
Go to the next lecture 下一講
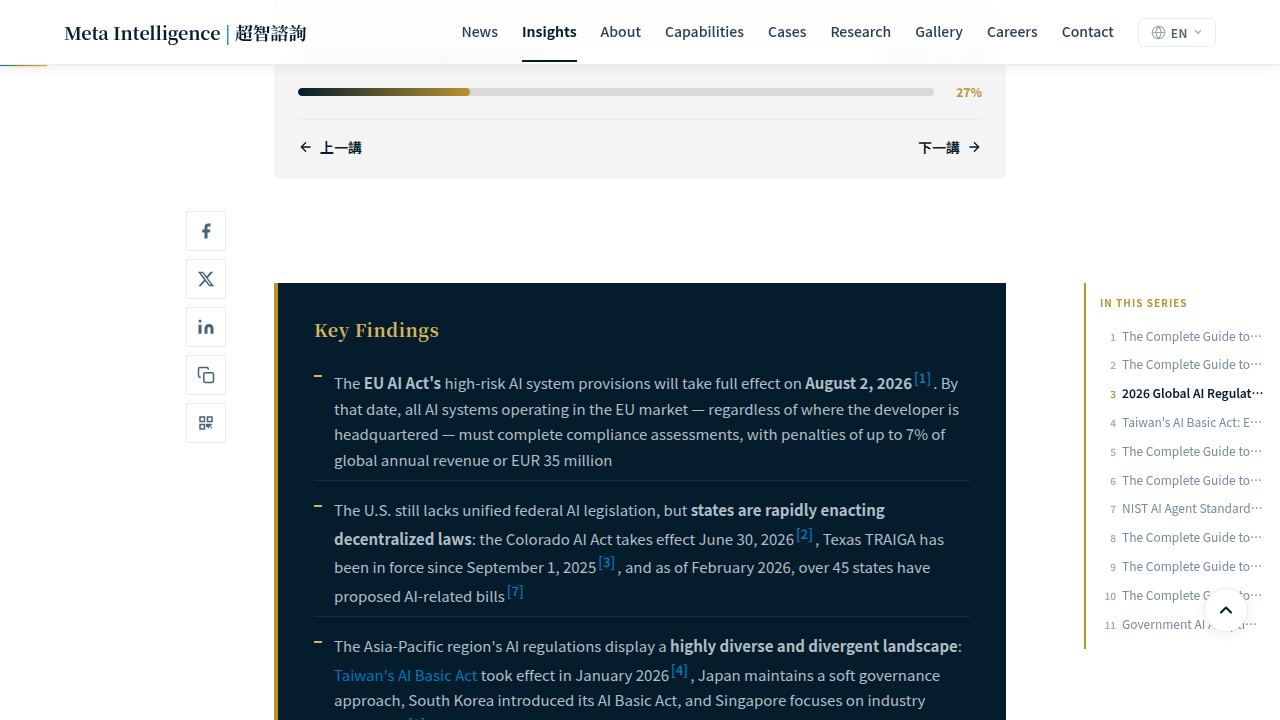(949, 148)
